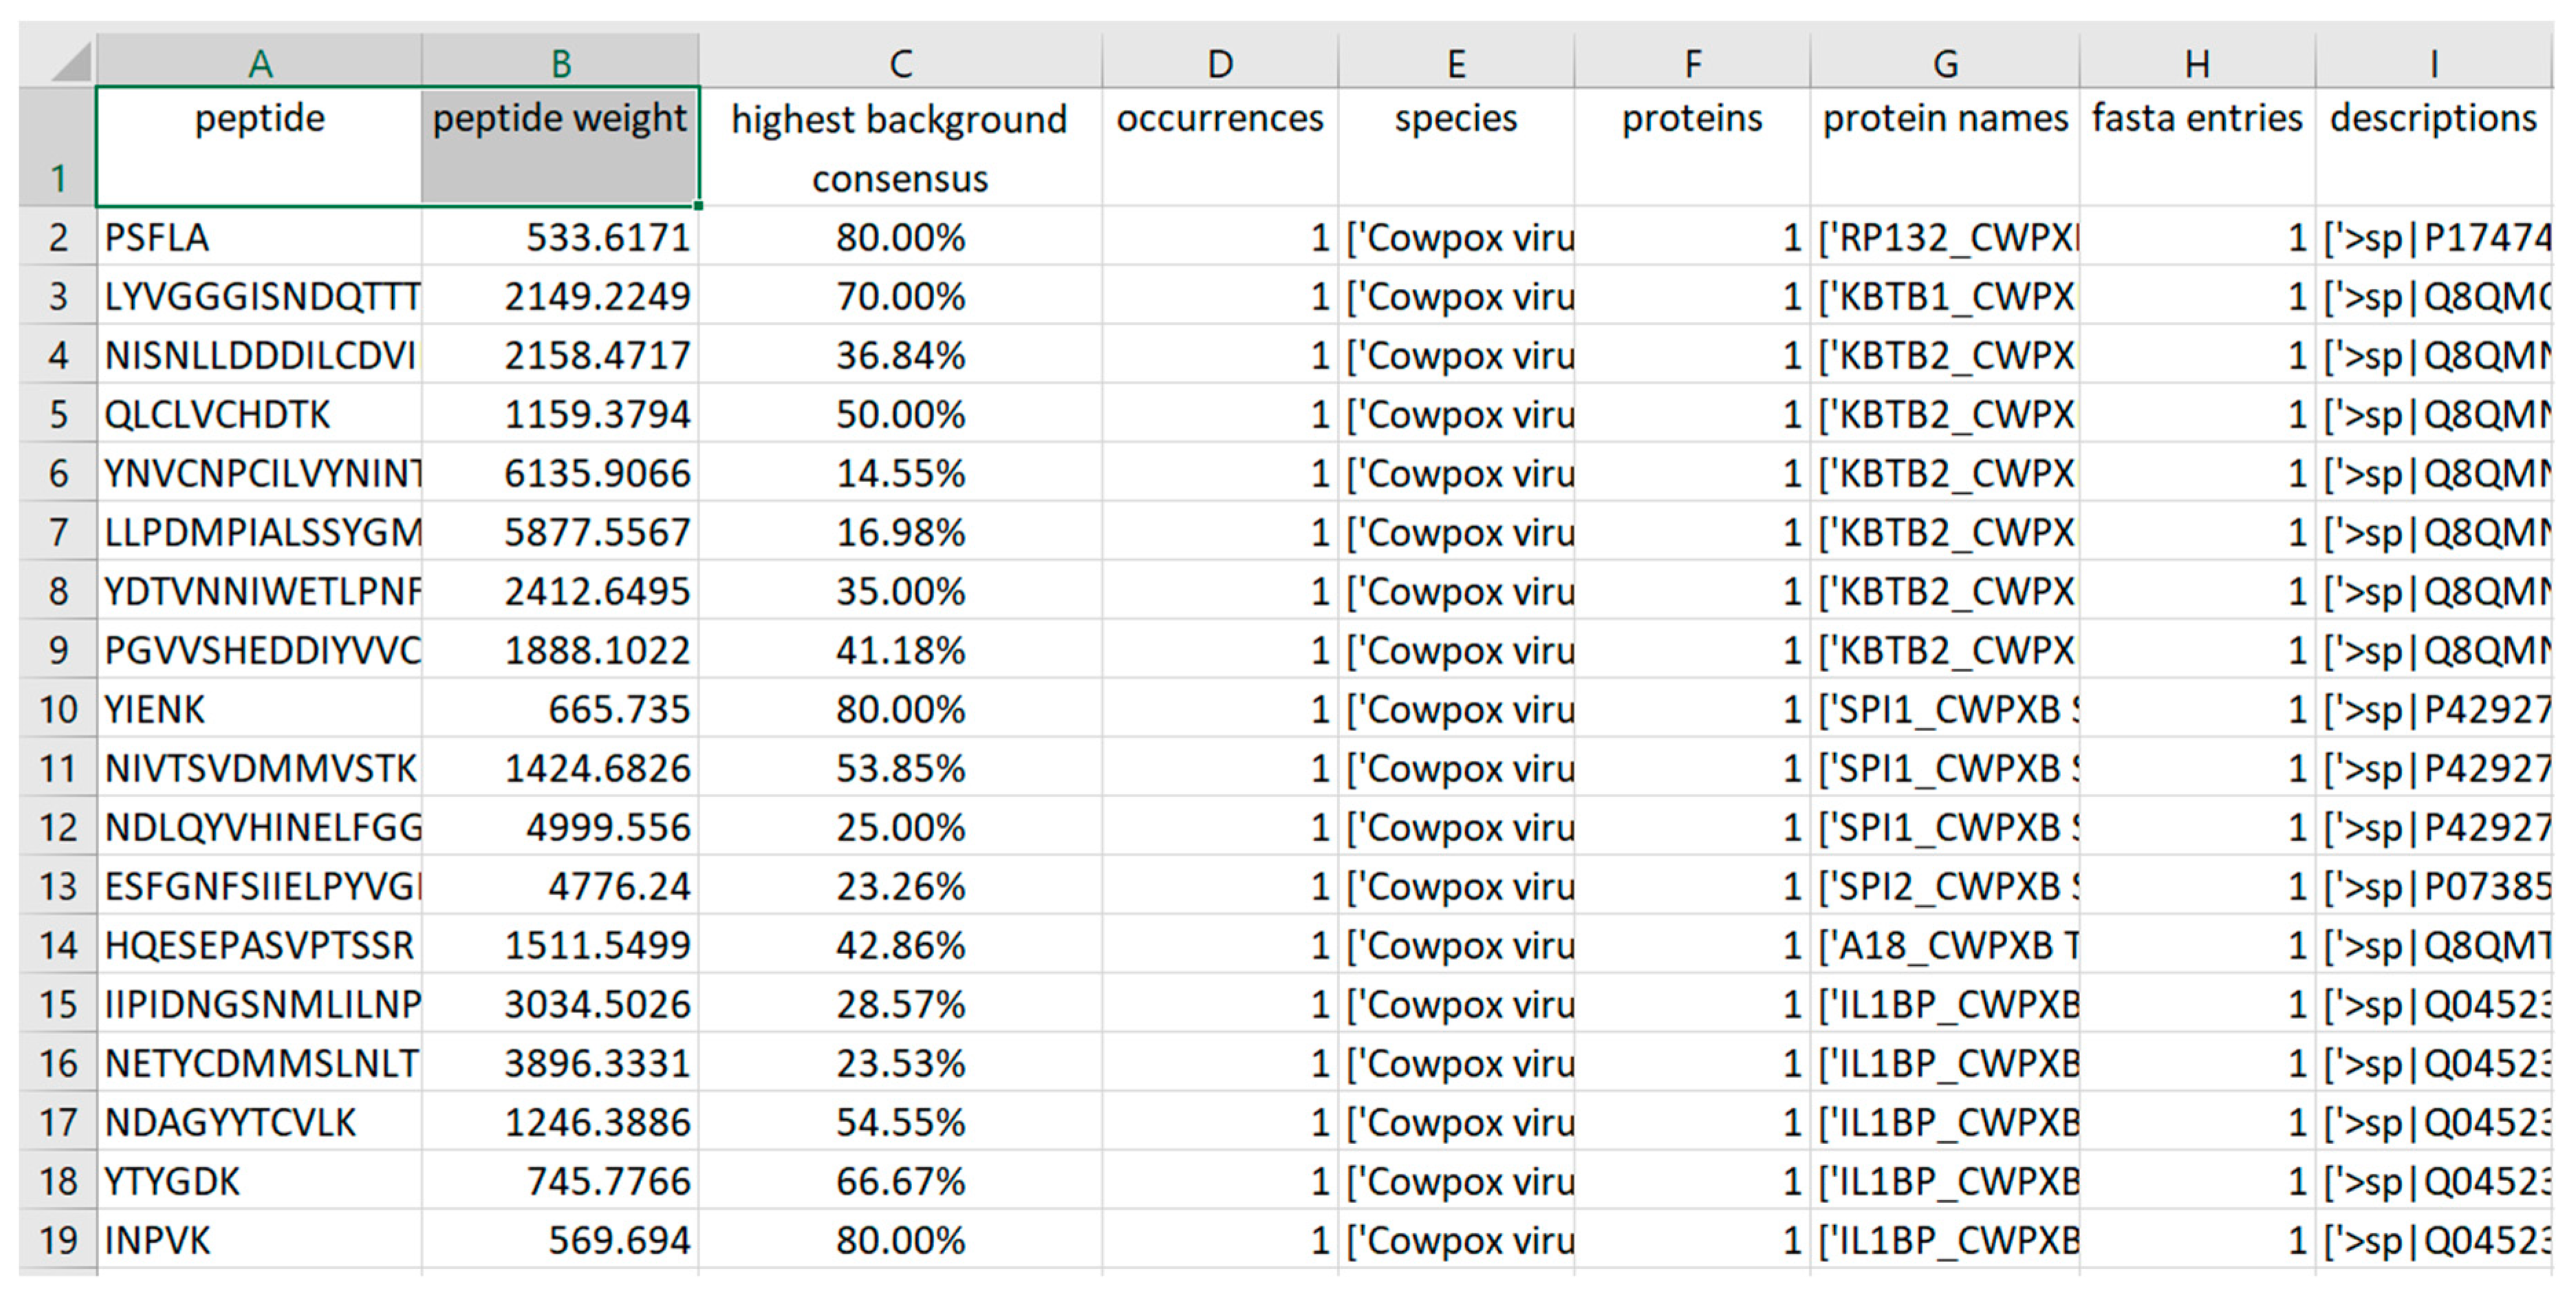
Task: Click the 'peptide weight' header cell
Action: pyautogui.click(x=560, y=147)
